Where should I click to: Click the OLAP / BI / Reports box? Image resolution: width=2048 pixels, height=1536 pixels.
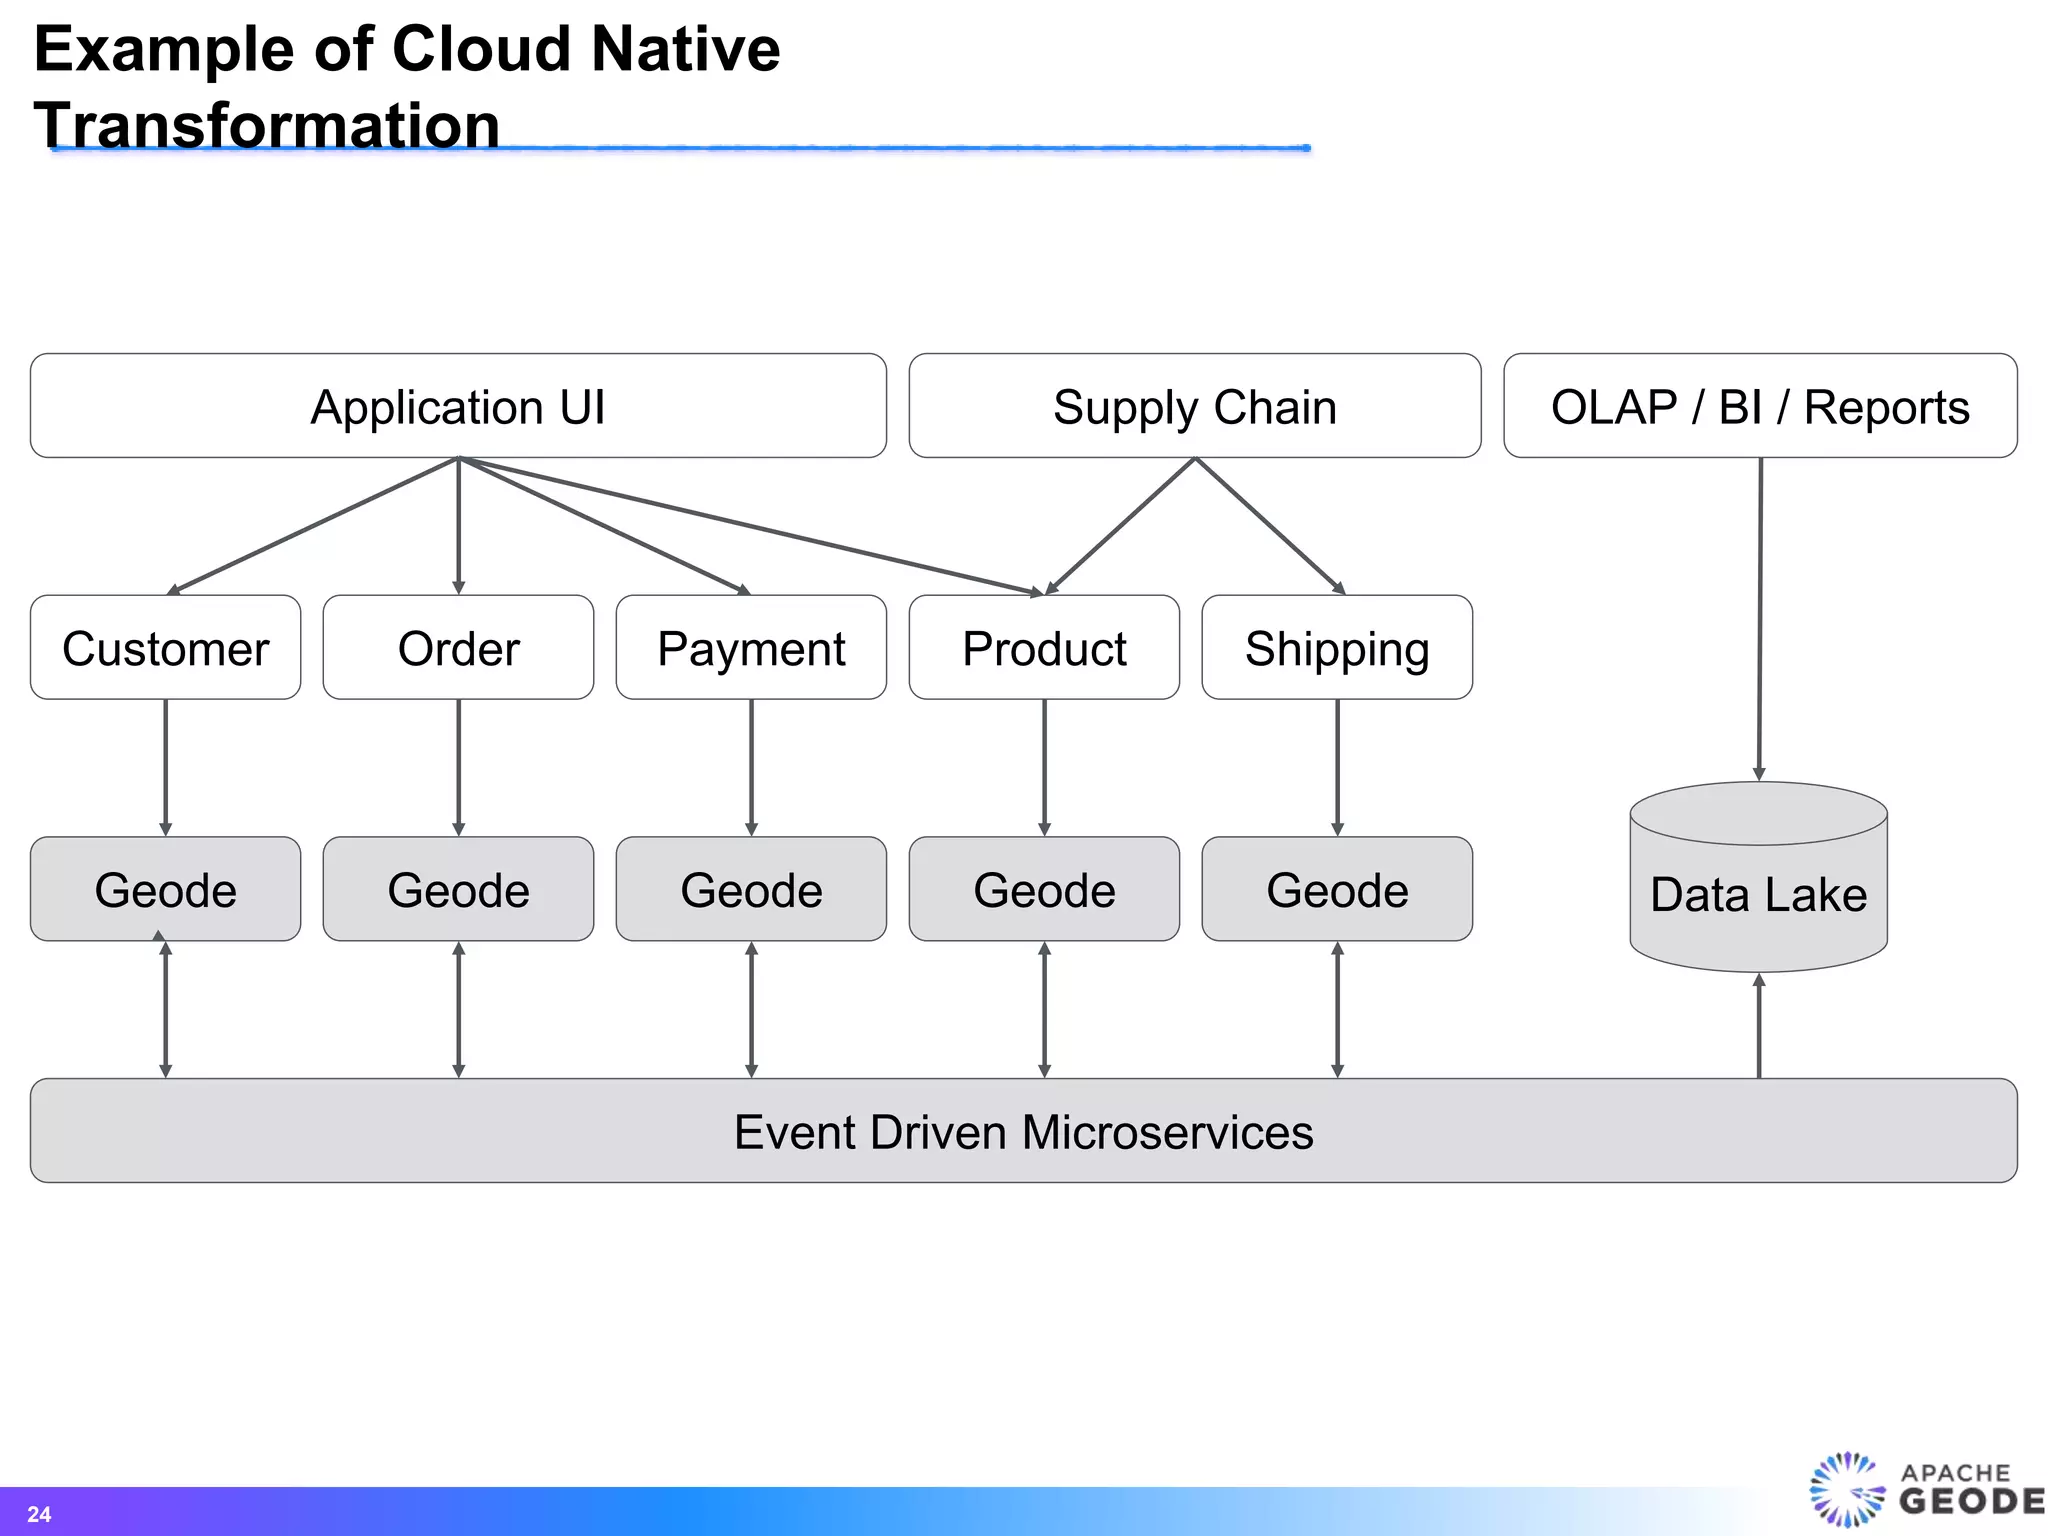click(x=1759, y=407)
